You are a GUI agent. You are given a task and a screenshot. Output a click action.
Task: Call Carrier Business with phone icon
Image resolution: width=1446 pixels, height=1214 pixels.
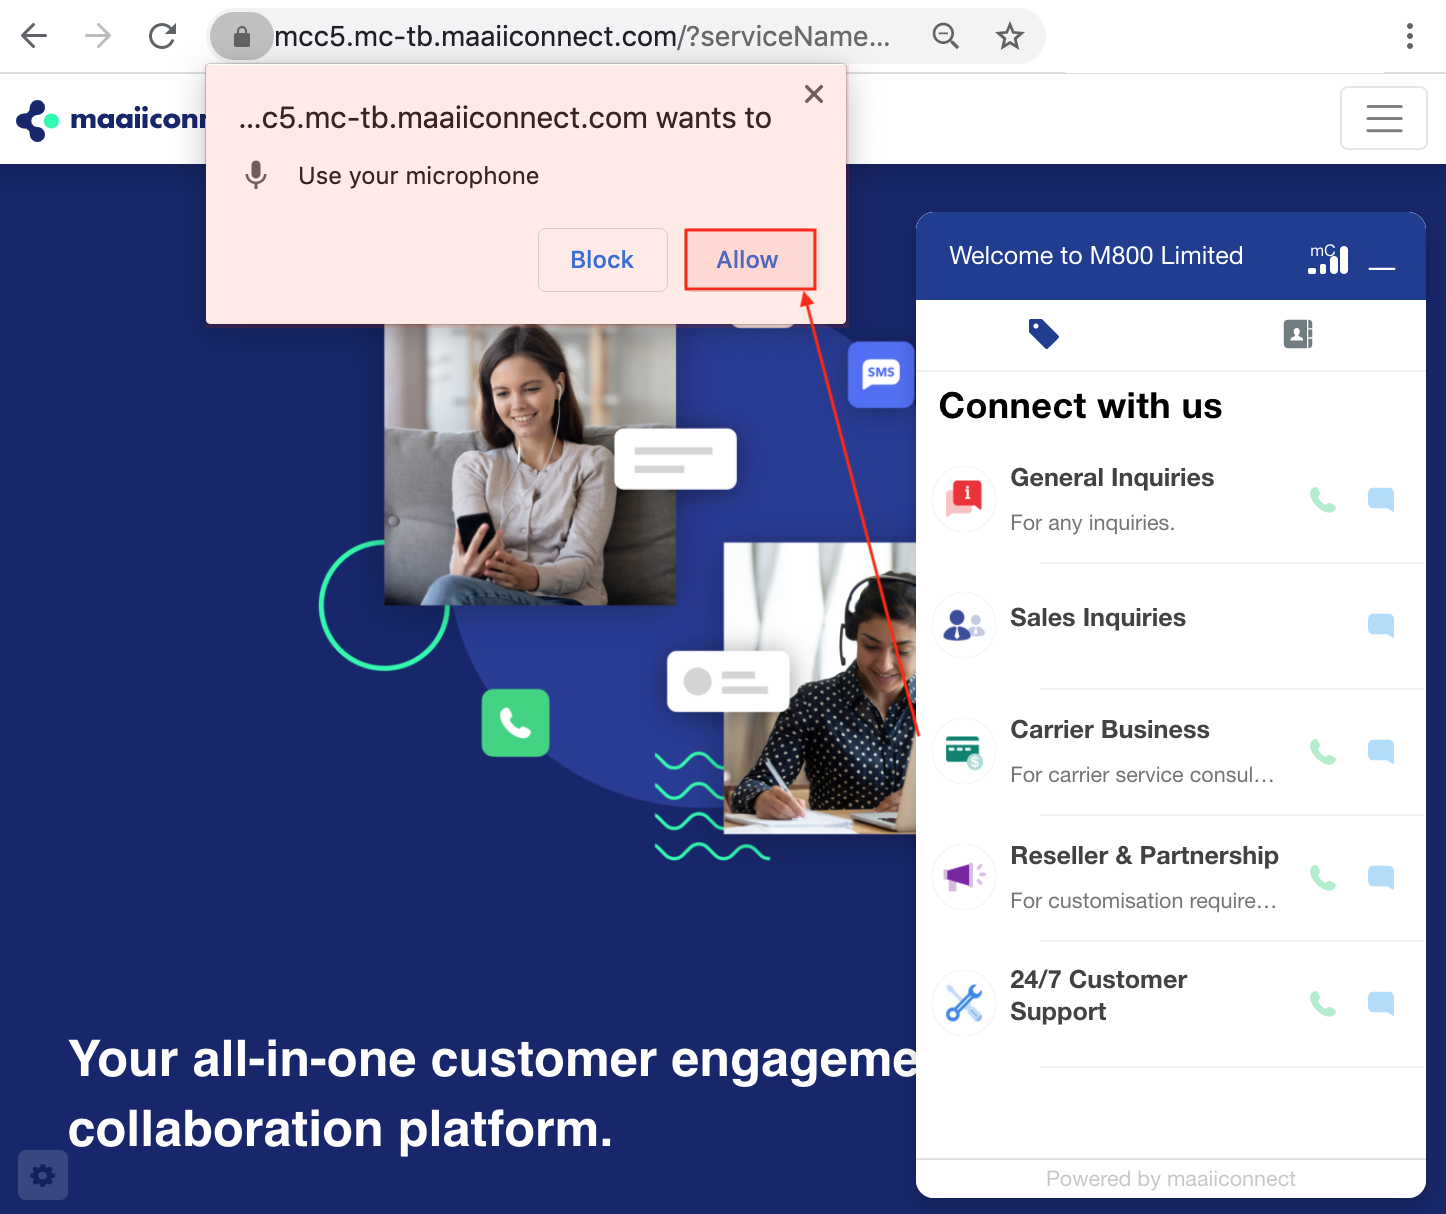1323,751
